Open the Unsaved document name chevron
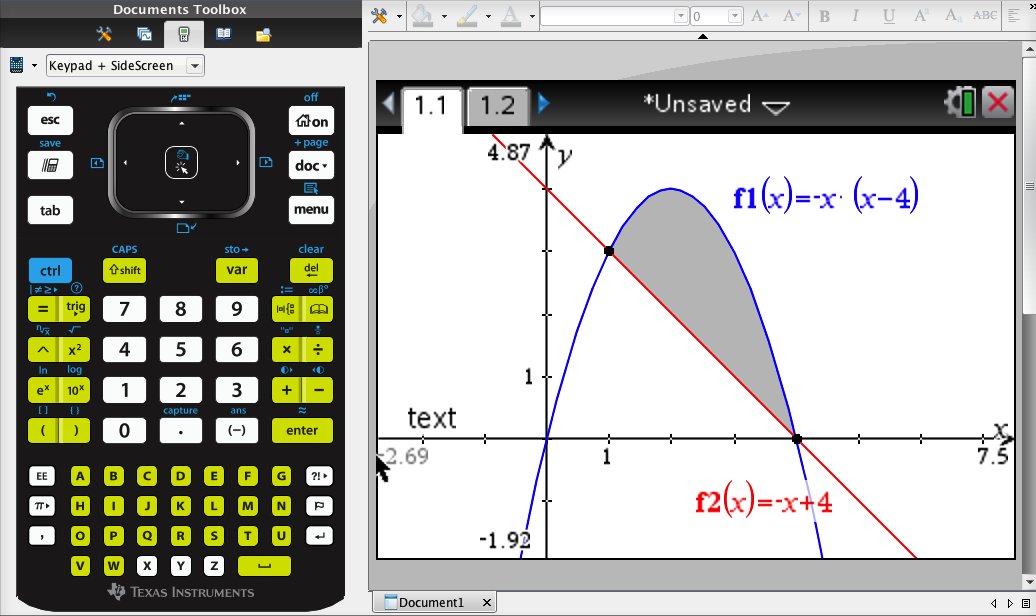1036x616 pixels. click(779, 106)
